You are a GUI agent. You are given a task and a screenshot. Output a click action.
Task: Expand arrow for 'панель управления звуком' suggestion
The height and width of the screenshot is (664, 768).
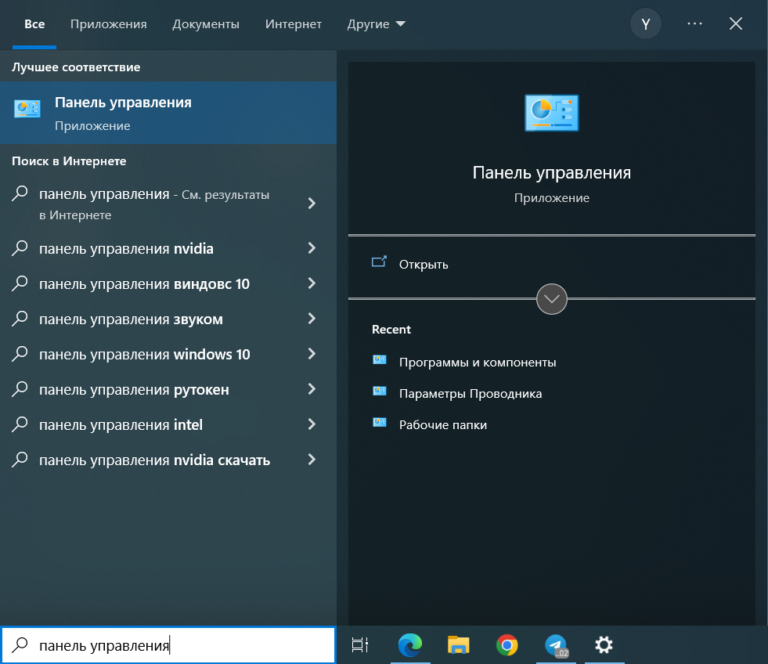(x=312, y=320)
